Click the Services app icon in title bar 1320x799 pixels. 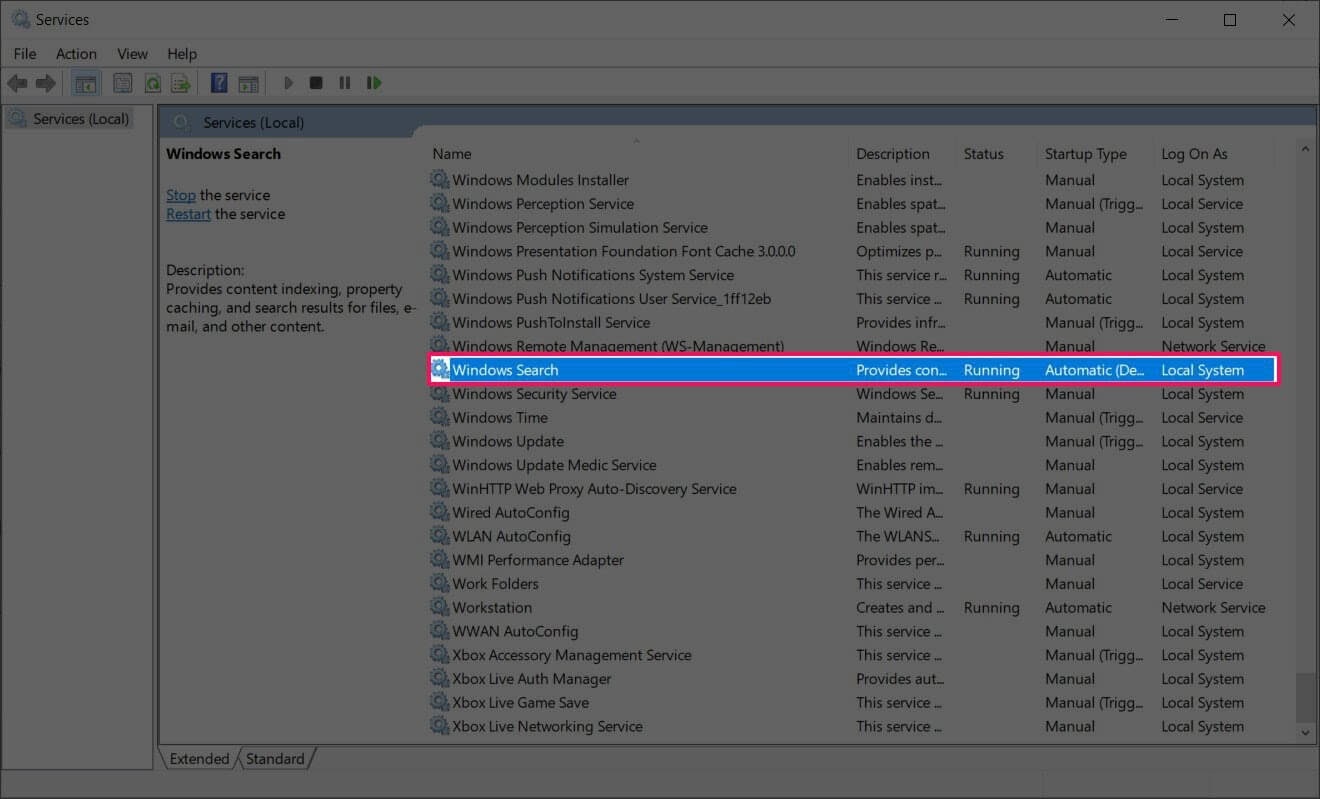pyautogui.click(x=19, y=20)
